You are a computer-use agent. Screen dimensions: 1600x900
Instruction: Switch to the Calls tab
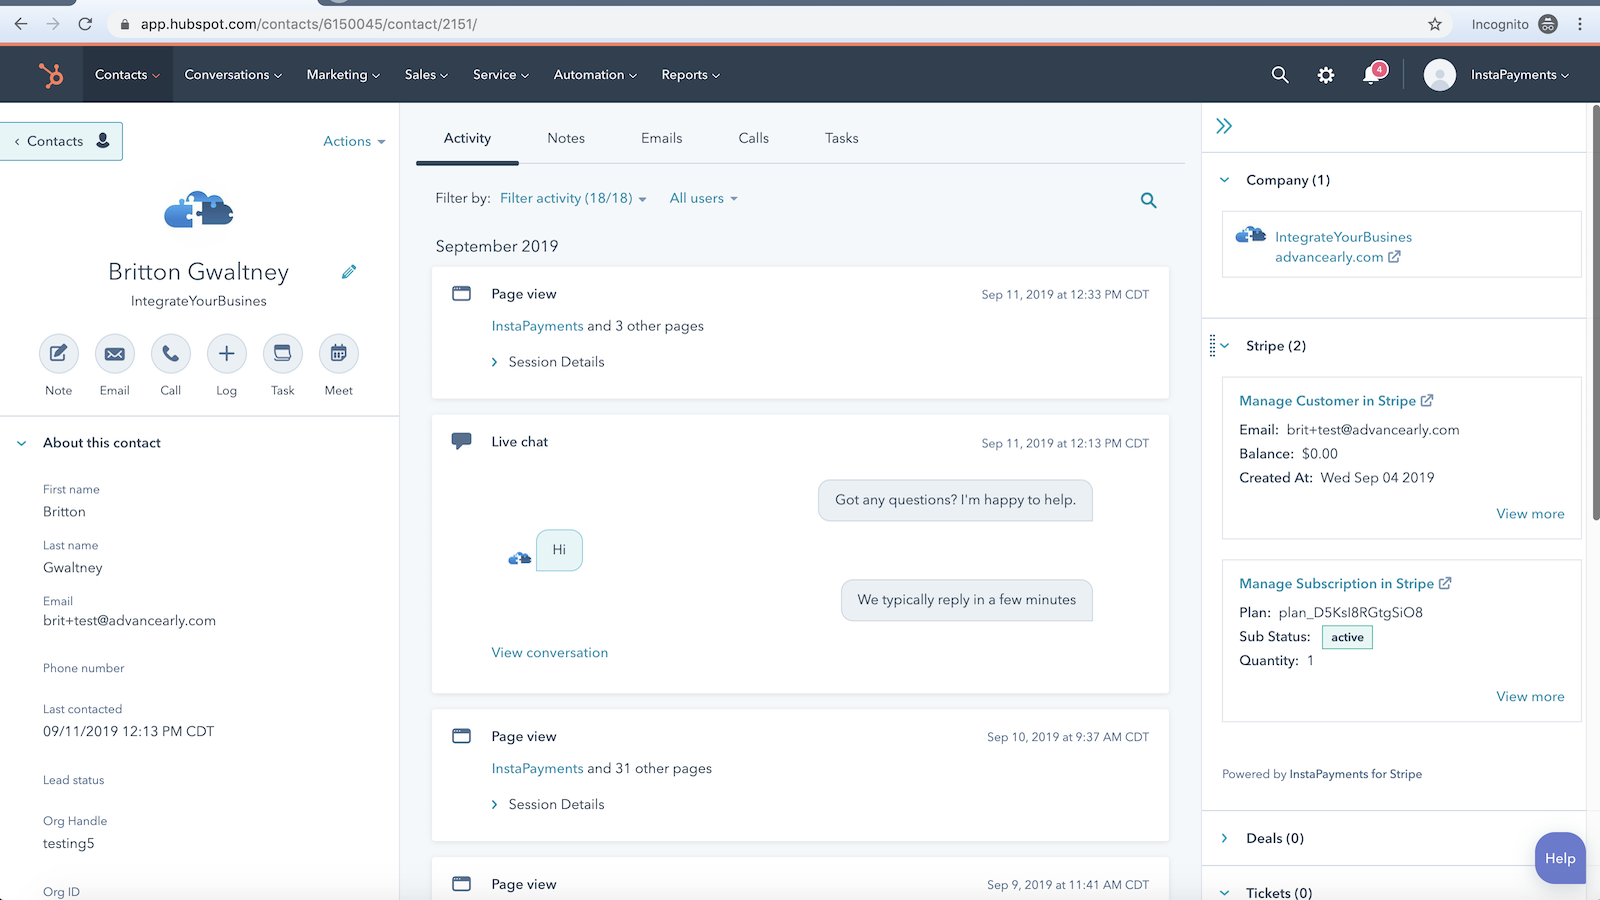[x=754, y=138]
